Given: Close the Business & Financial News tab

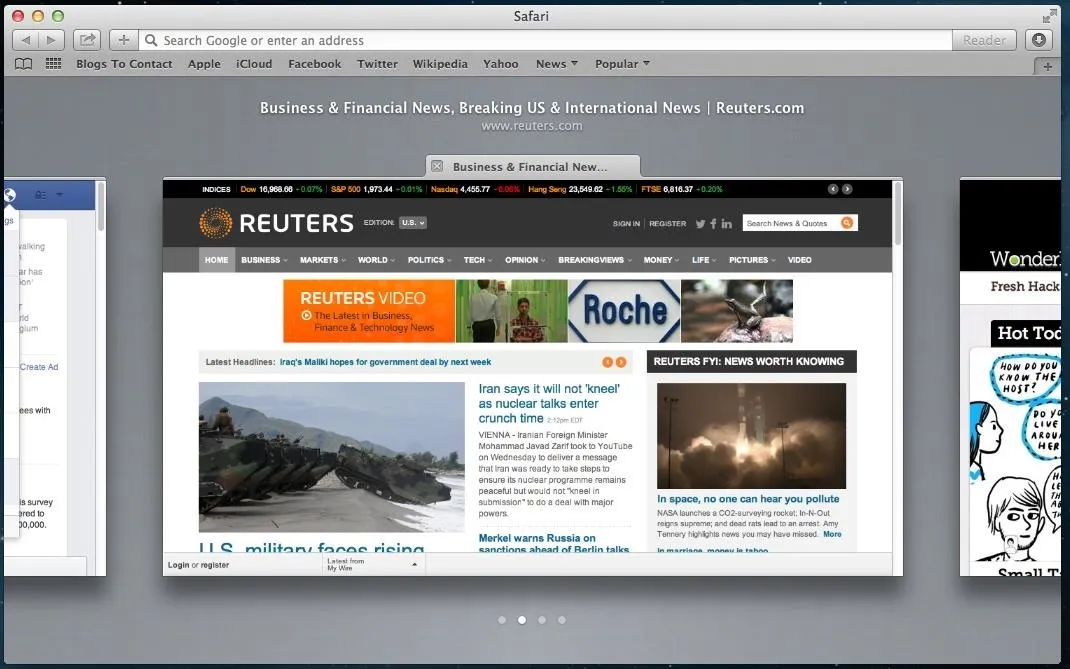Looking at the screenshot, I should tap(437, 166).
